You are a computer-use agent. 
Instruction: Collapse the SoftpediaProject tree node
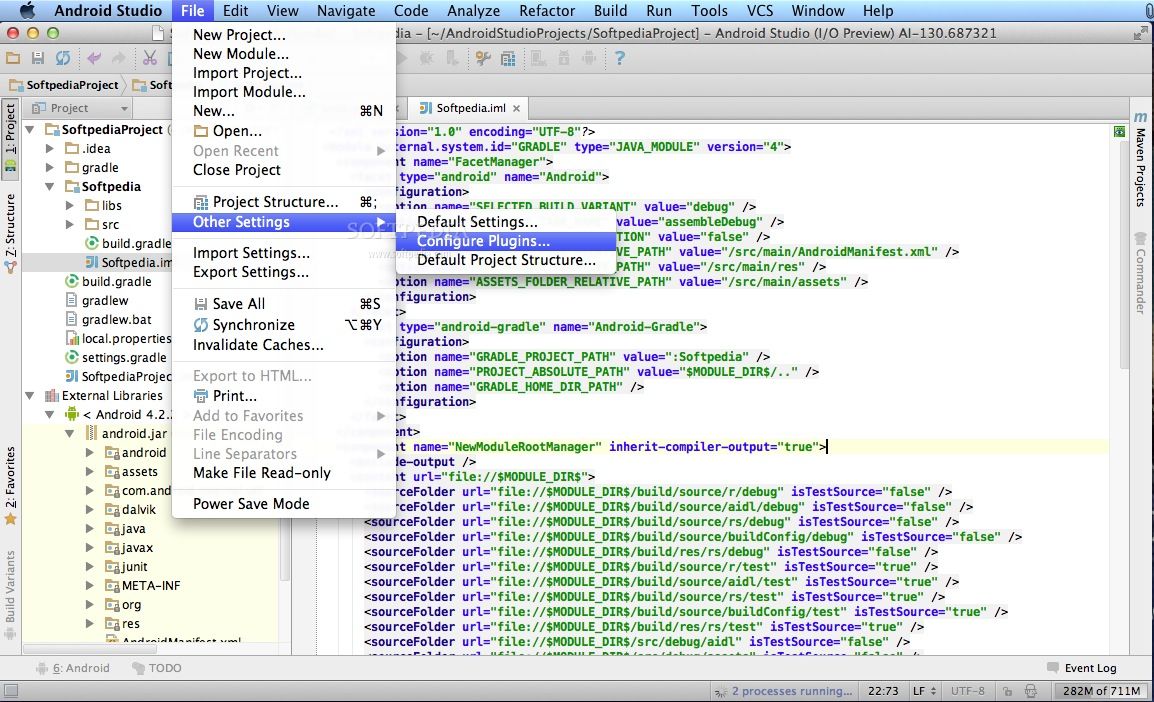point(30,130)
